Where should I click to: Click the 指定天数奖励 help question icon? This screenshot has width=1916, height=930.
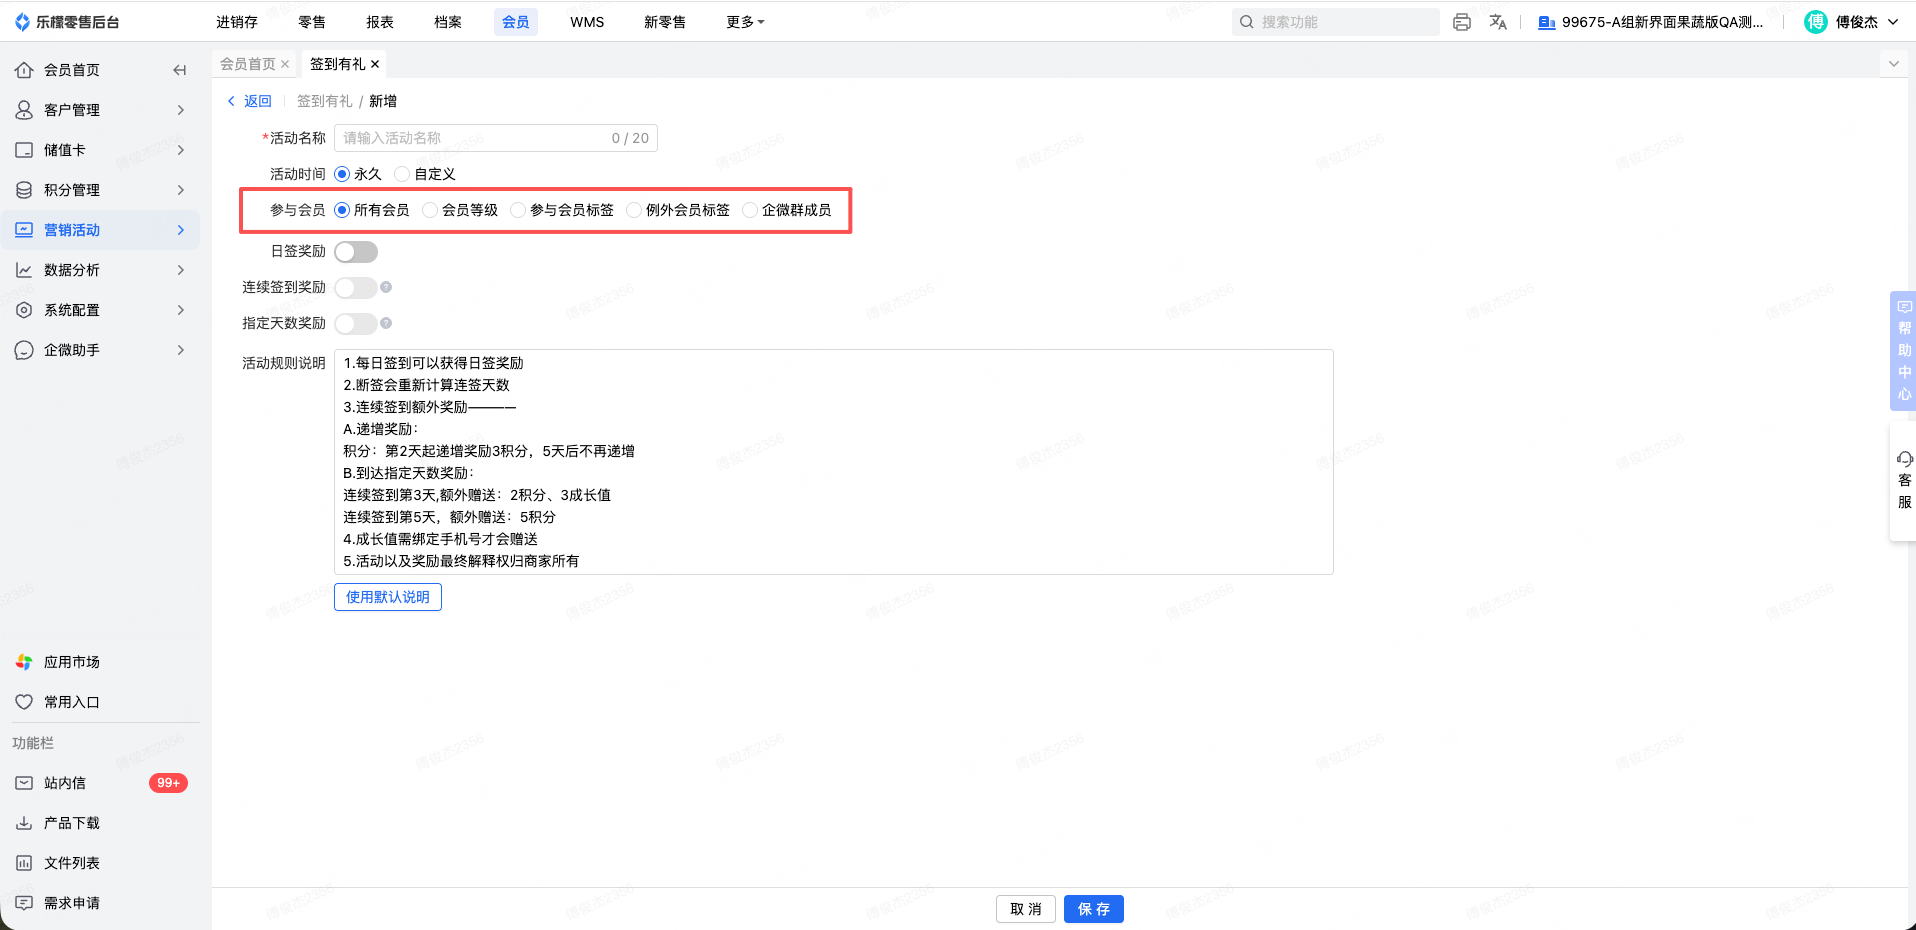[386, 323]
